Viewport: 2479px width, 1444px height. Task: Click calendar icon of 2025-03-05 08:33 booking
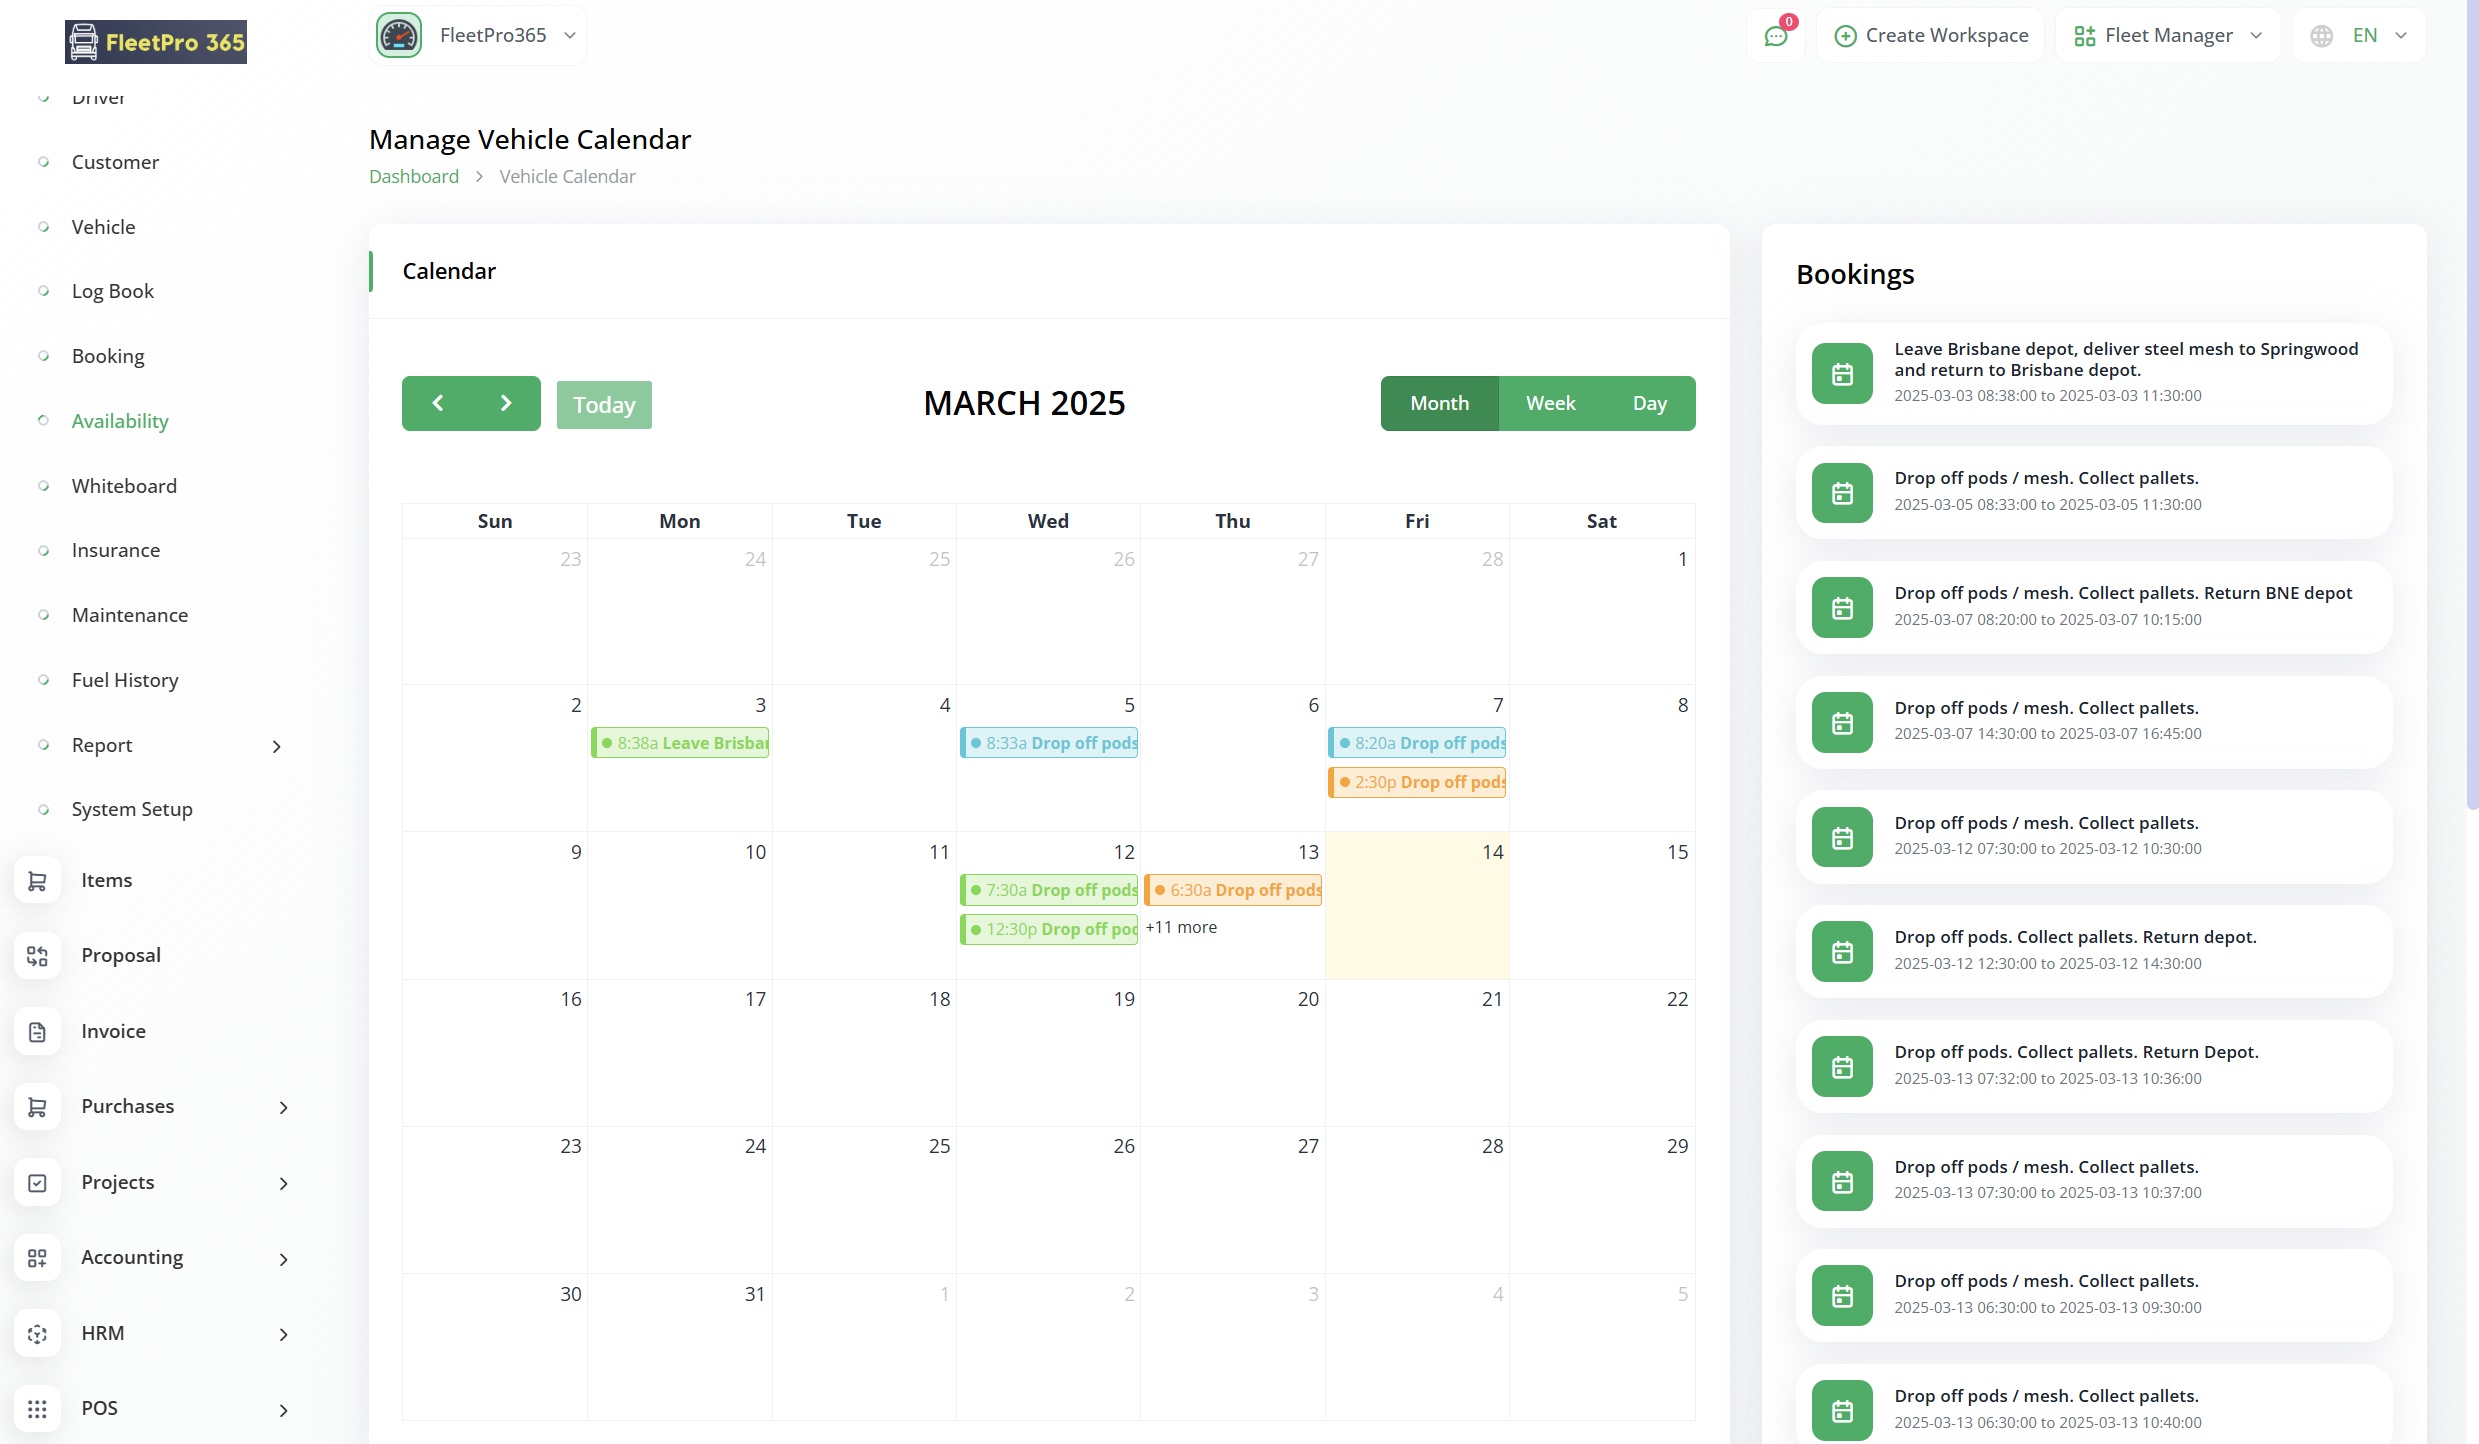1842,493
